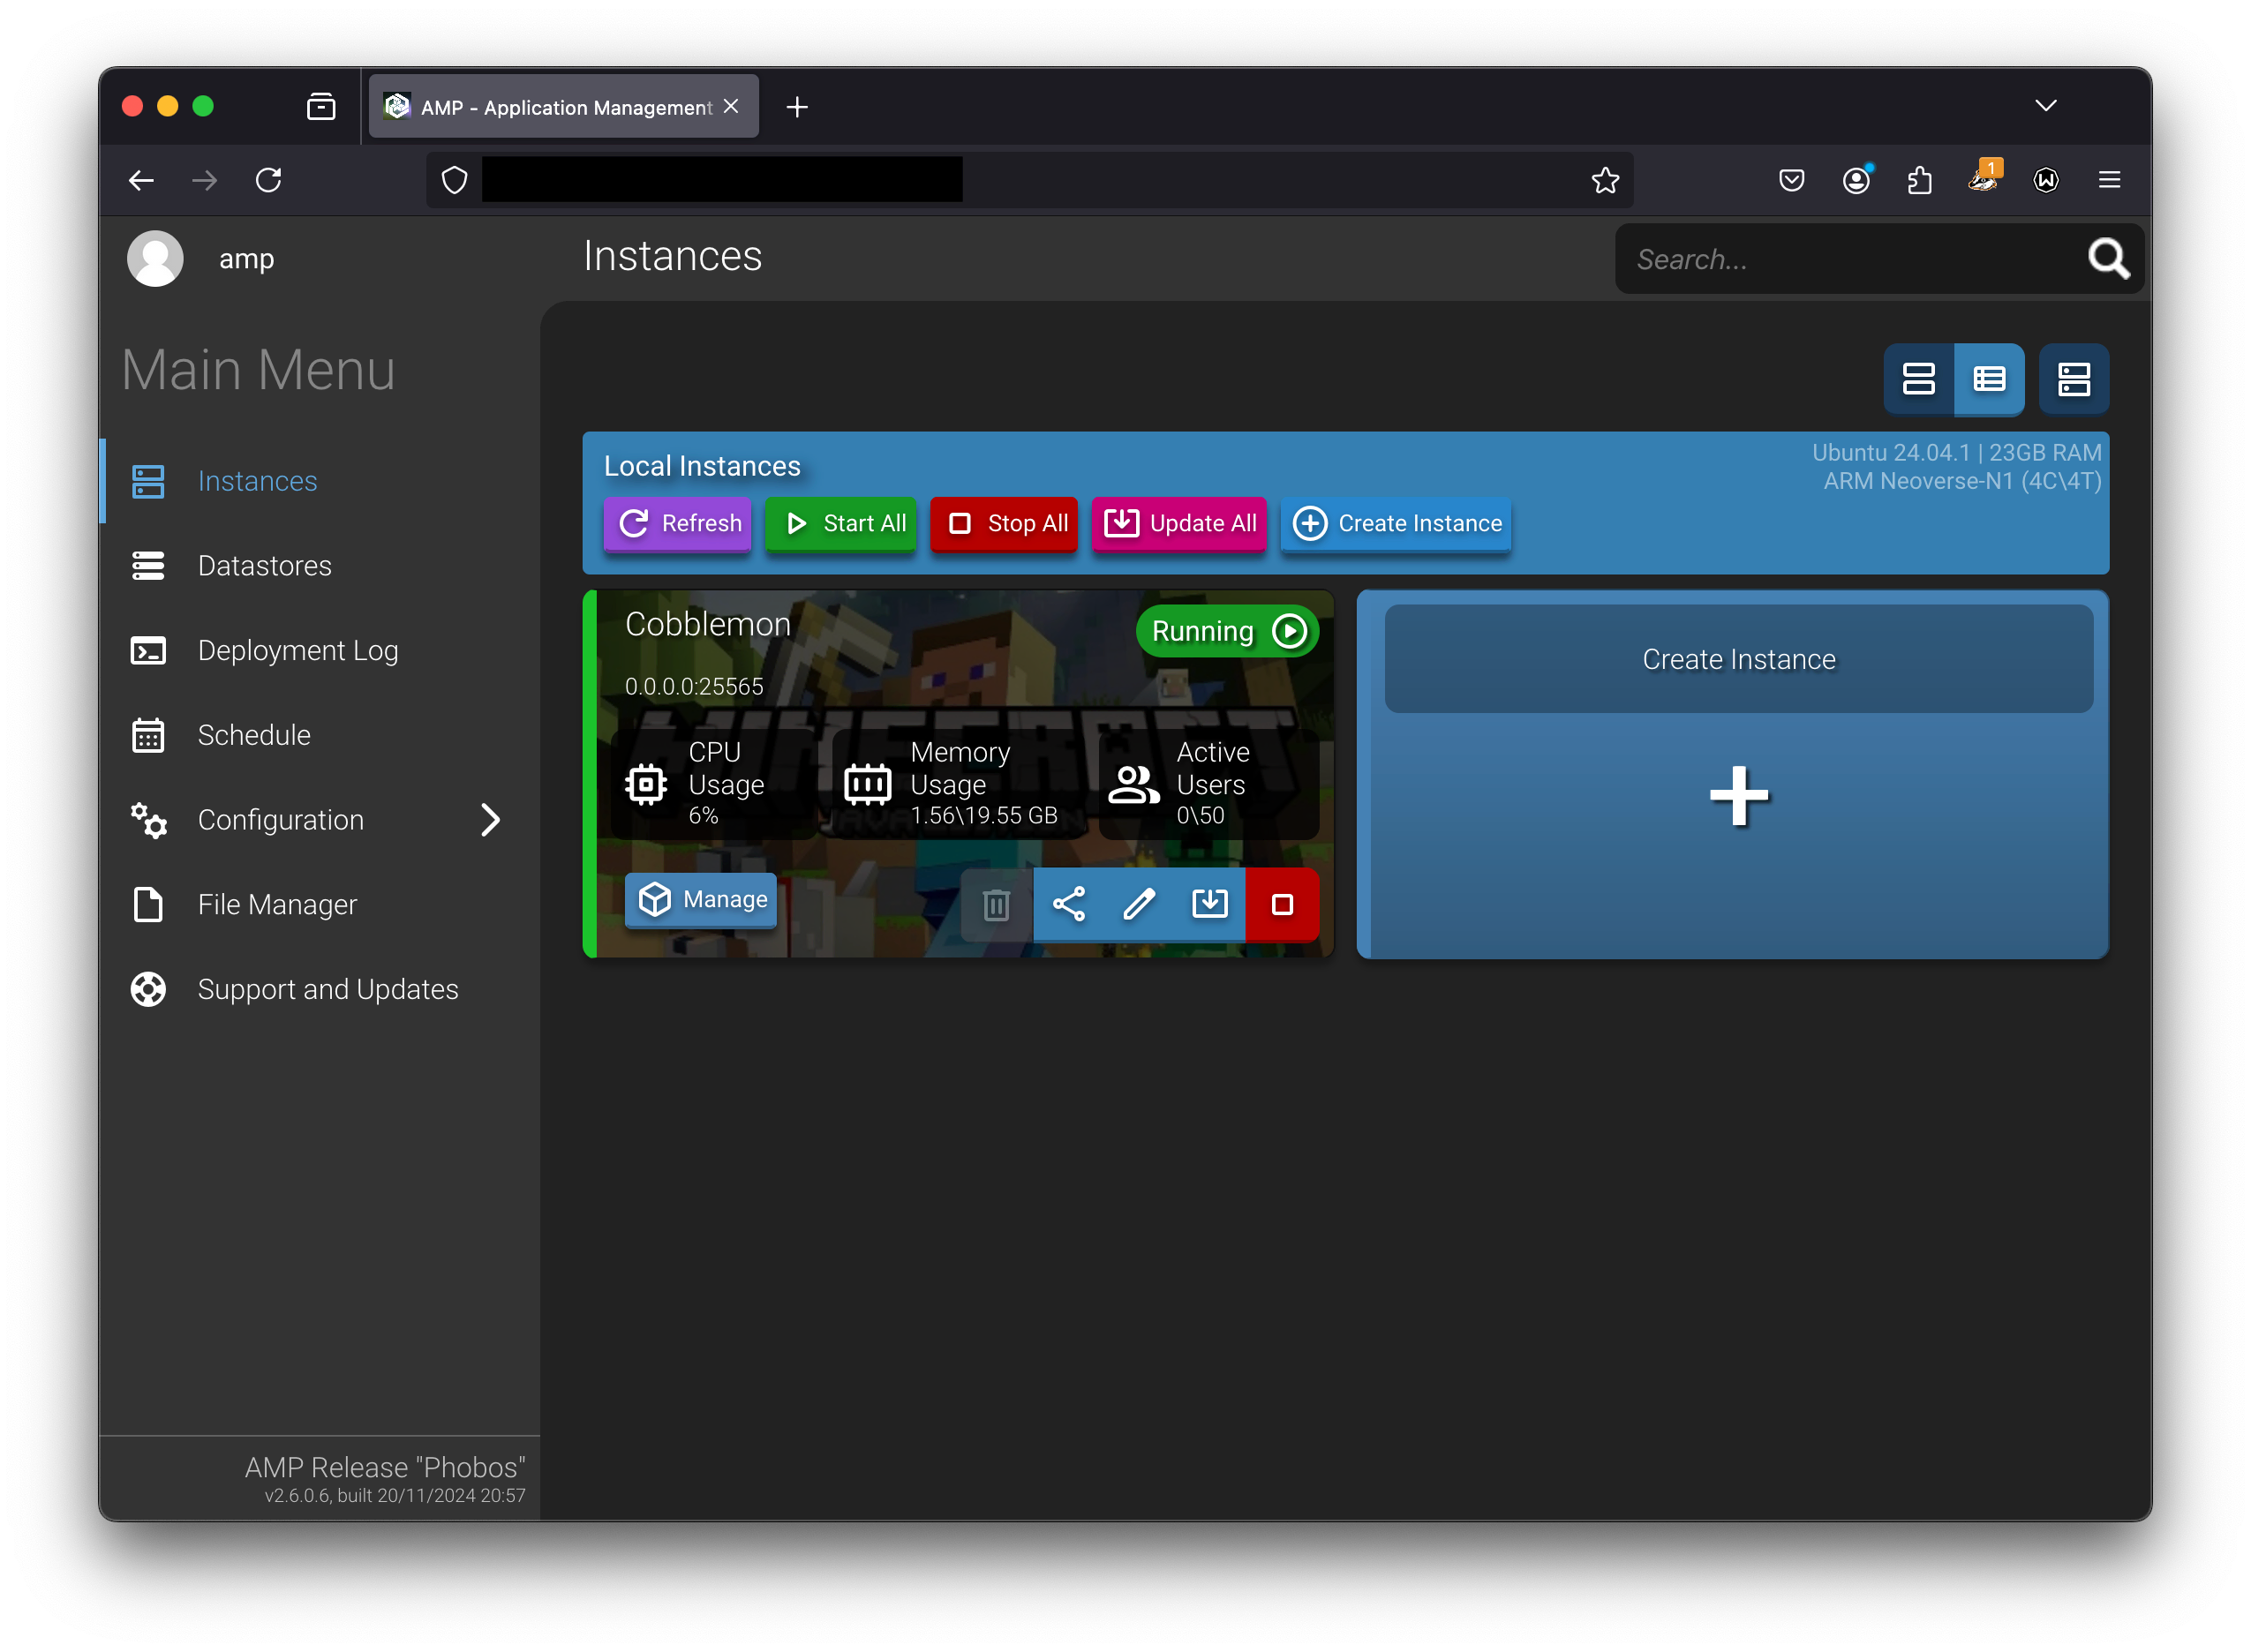Click the 0.0.0.0:25565 address text
This screenshot has height=1652, width=2251.
694,687
